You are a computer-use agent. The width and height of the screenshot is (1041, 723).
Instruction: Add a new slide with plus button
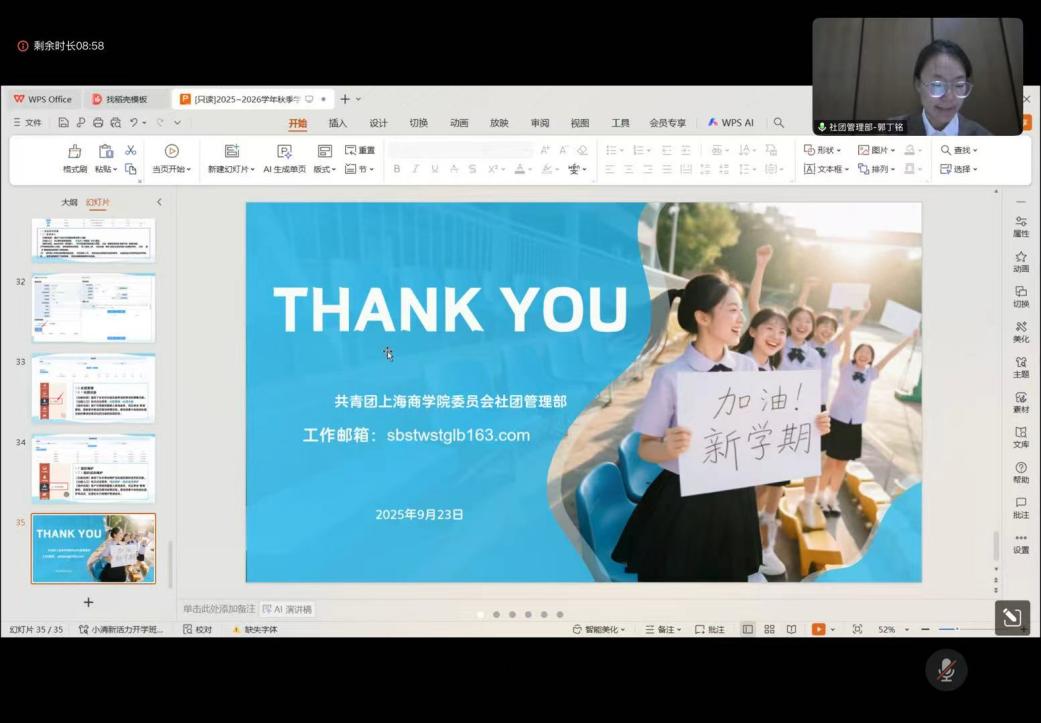point(88,602)
